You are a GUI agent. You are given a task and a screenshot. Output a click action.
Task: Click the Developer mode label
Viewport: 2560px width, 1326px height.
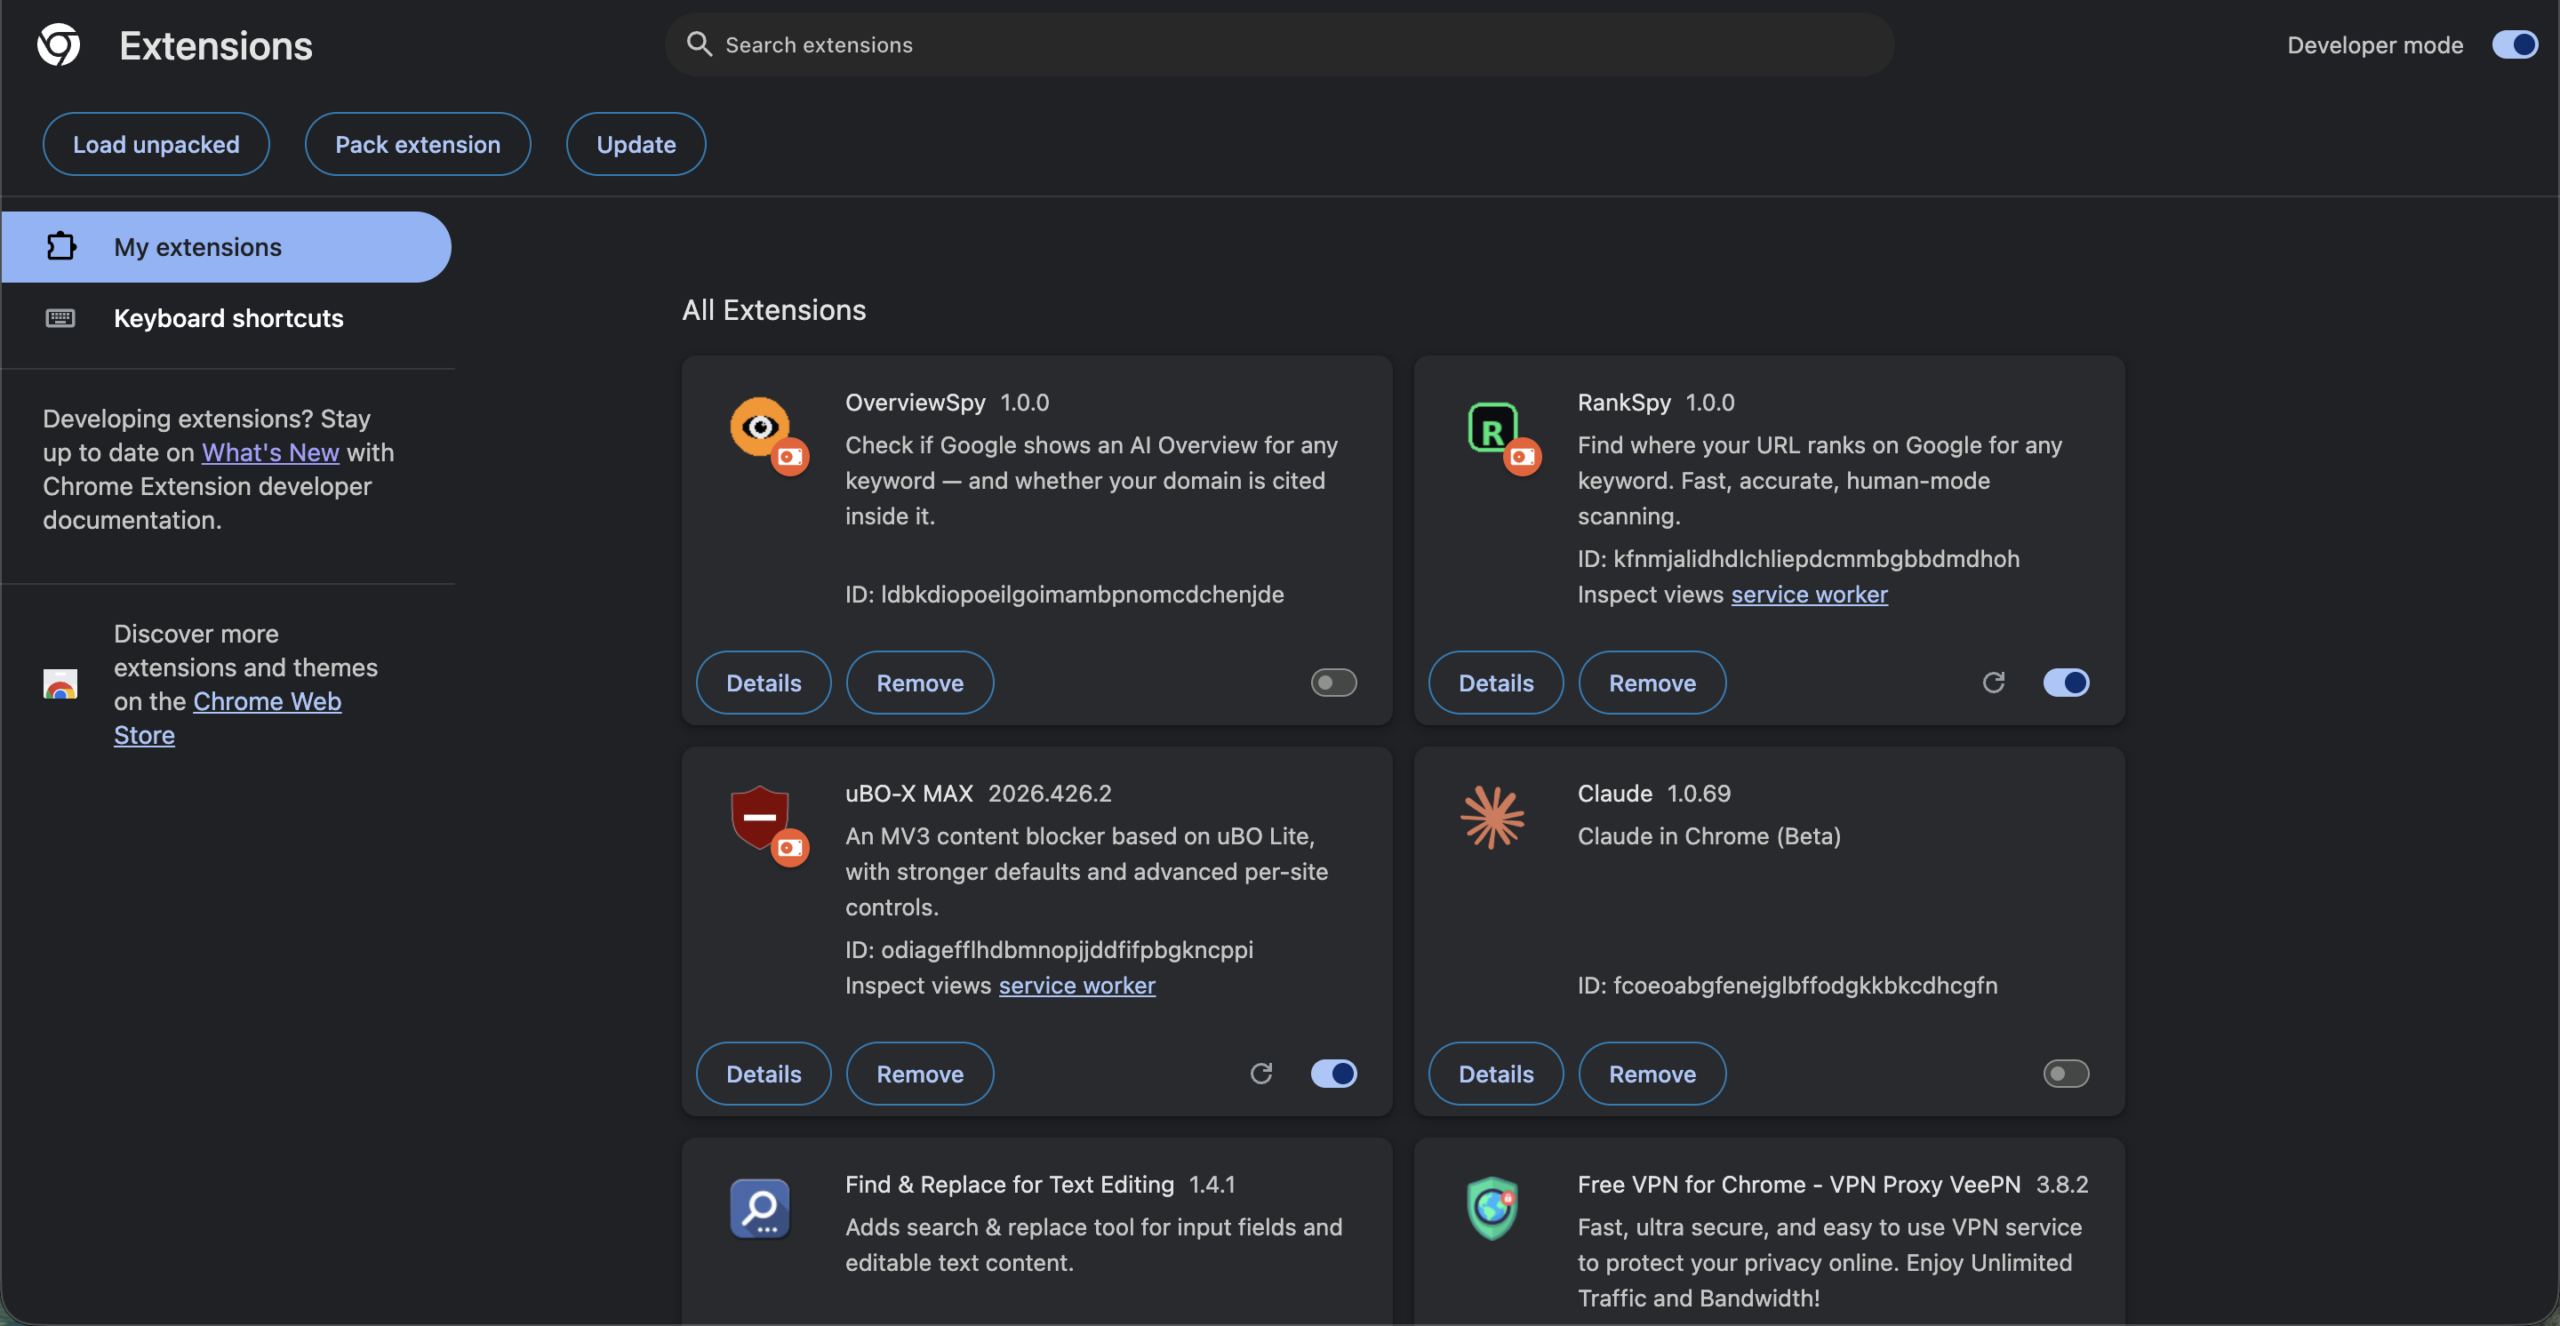(x=2375, y=44)
